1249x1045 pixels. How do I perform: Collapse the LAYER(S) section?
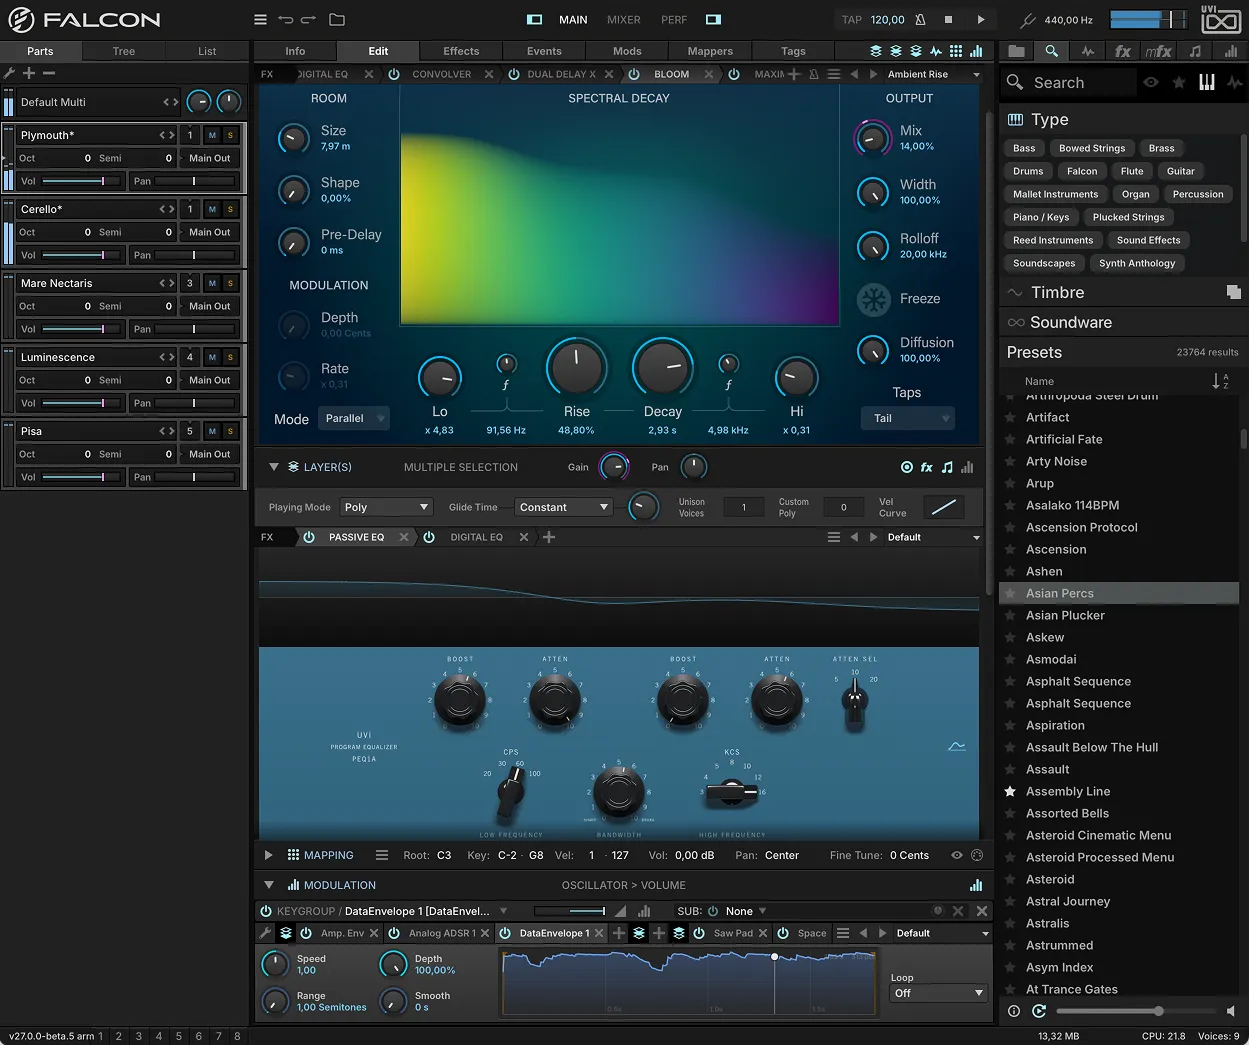click(273, 467)
